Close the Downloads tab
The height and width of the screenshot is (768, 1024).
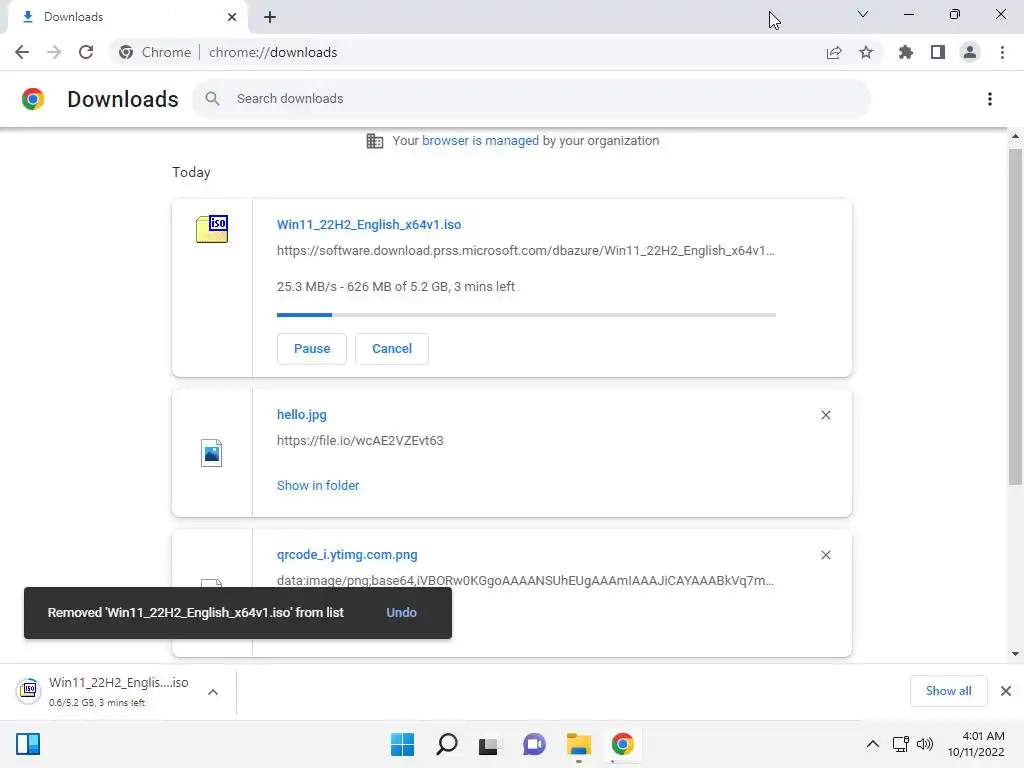(232, 17)
